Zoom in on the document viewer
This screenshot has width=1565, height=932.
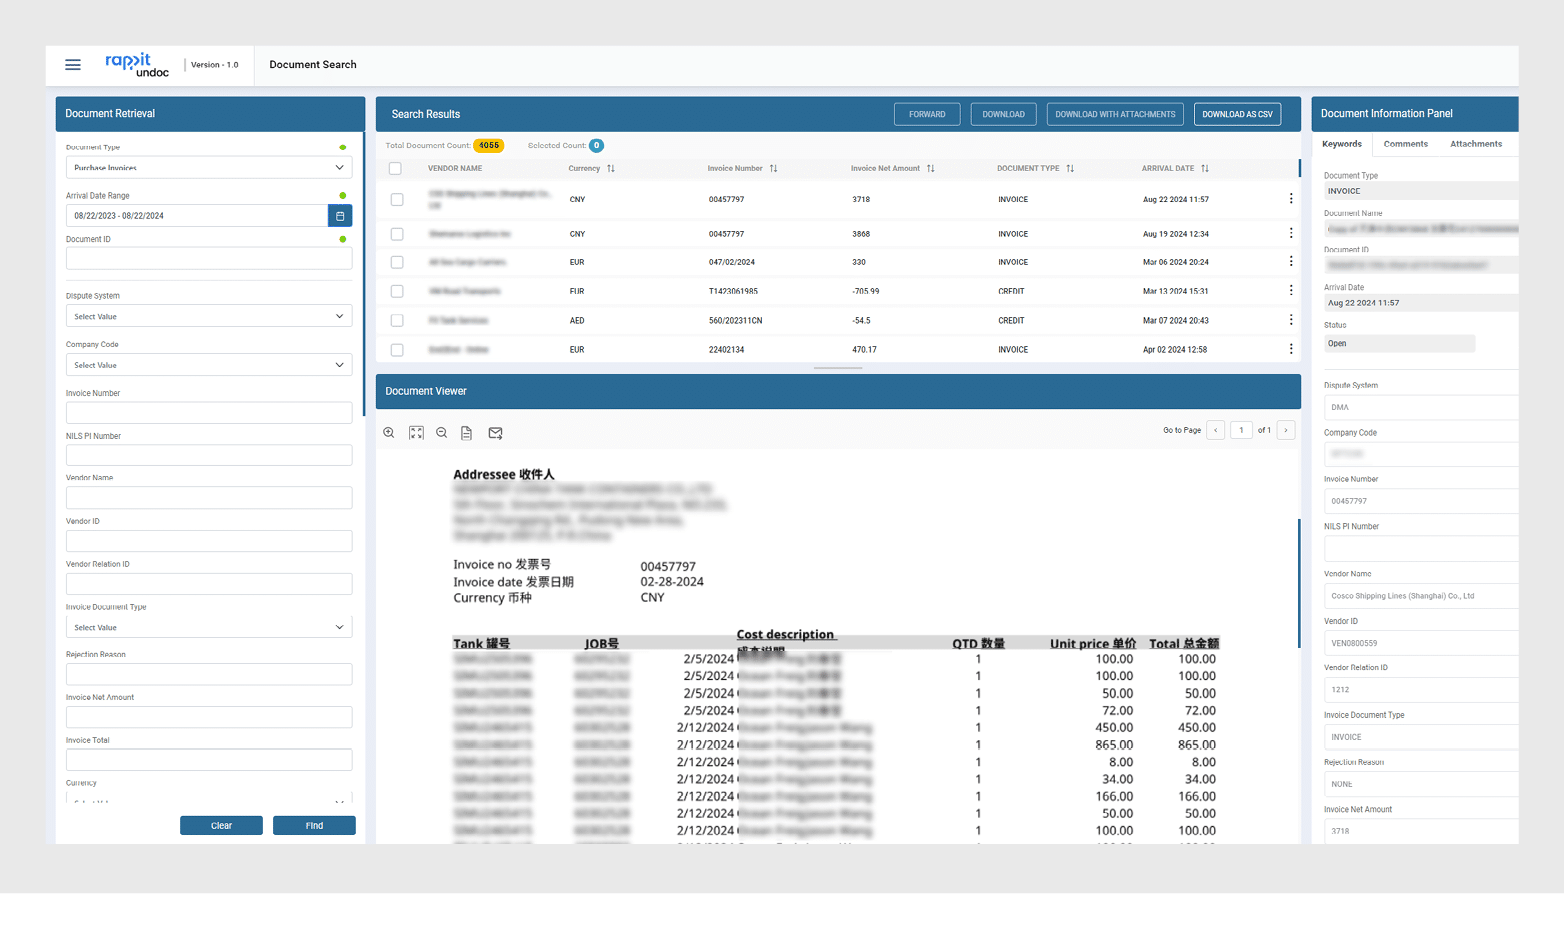coord(389,433)
